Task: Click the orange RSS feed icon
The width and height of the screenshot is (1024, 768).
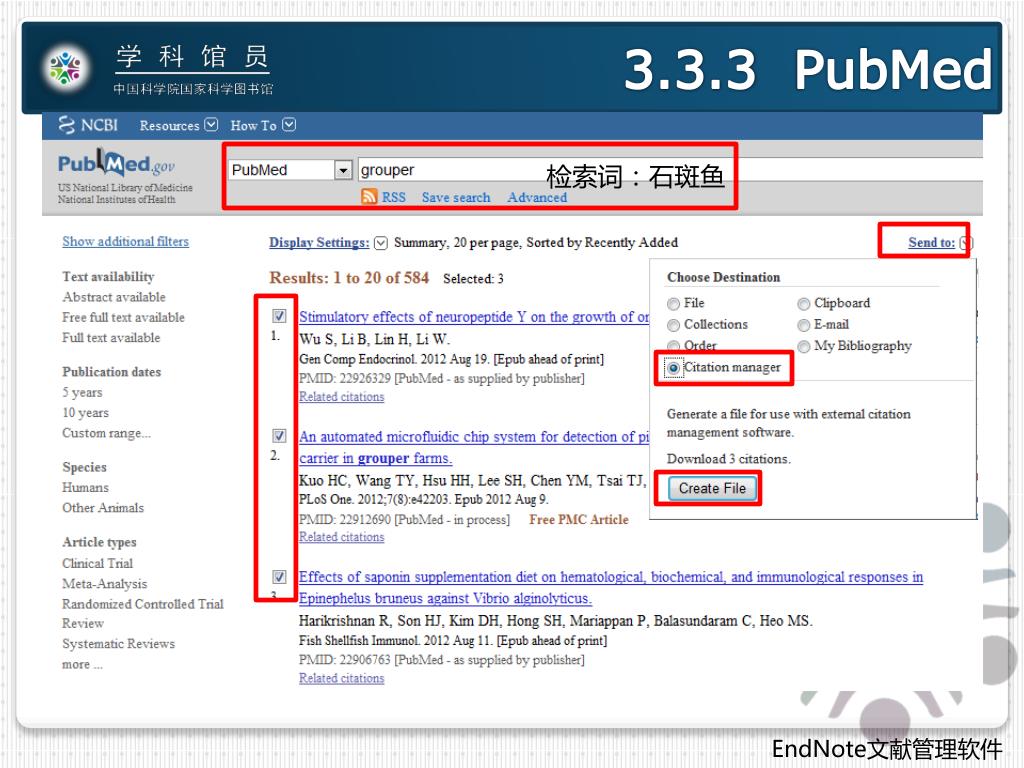Action: tap(370, 197)
